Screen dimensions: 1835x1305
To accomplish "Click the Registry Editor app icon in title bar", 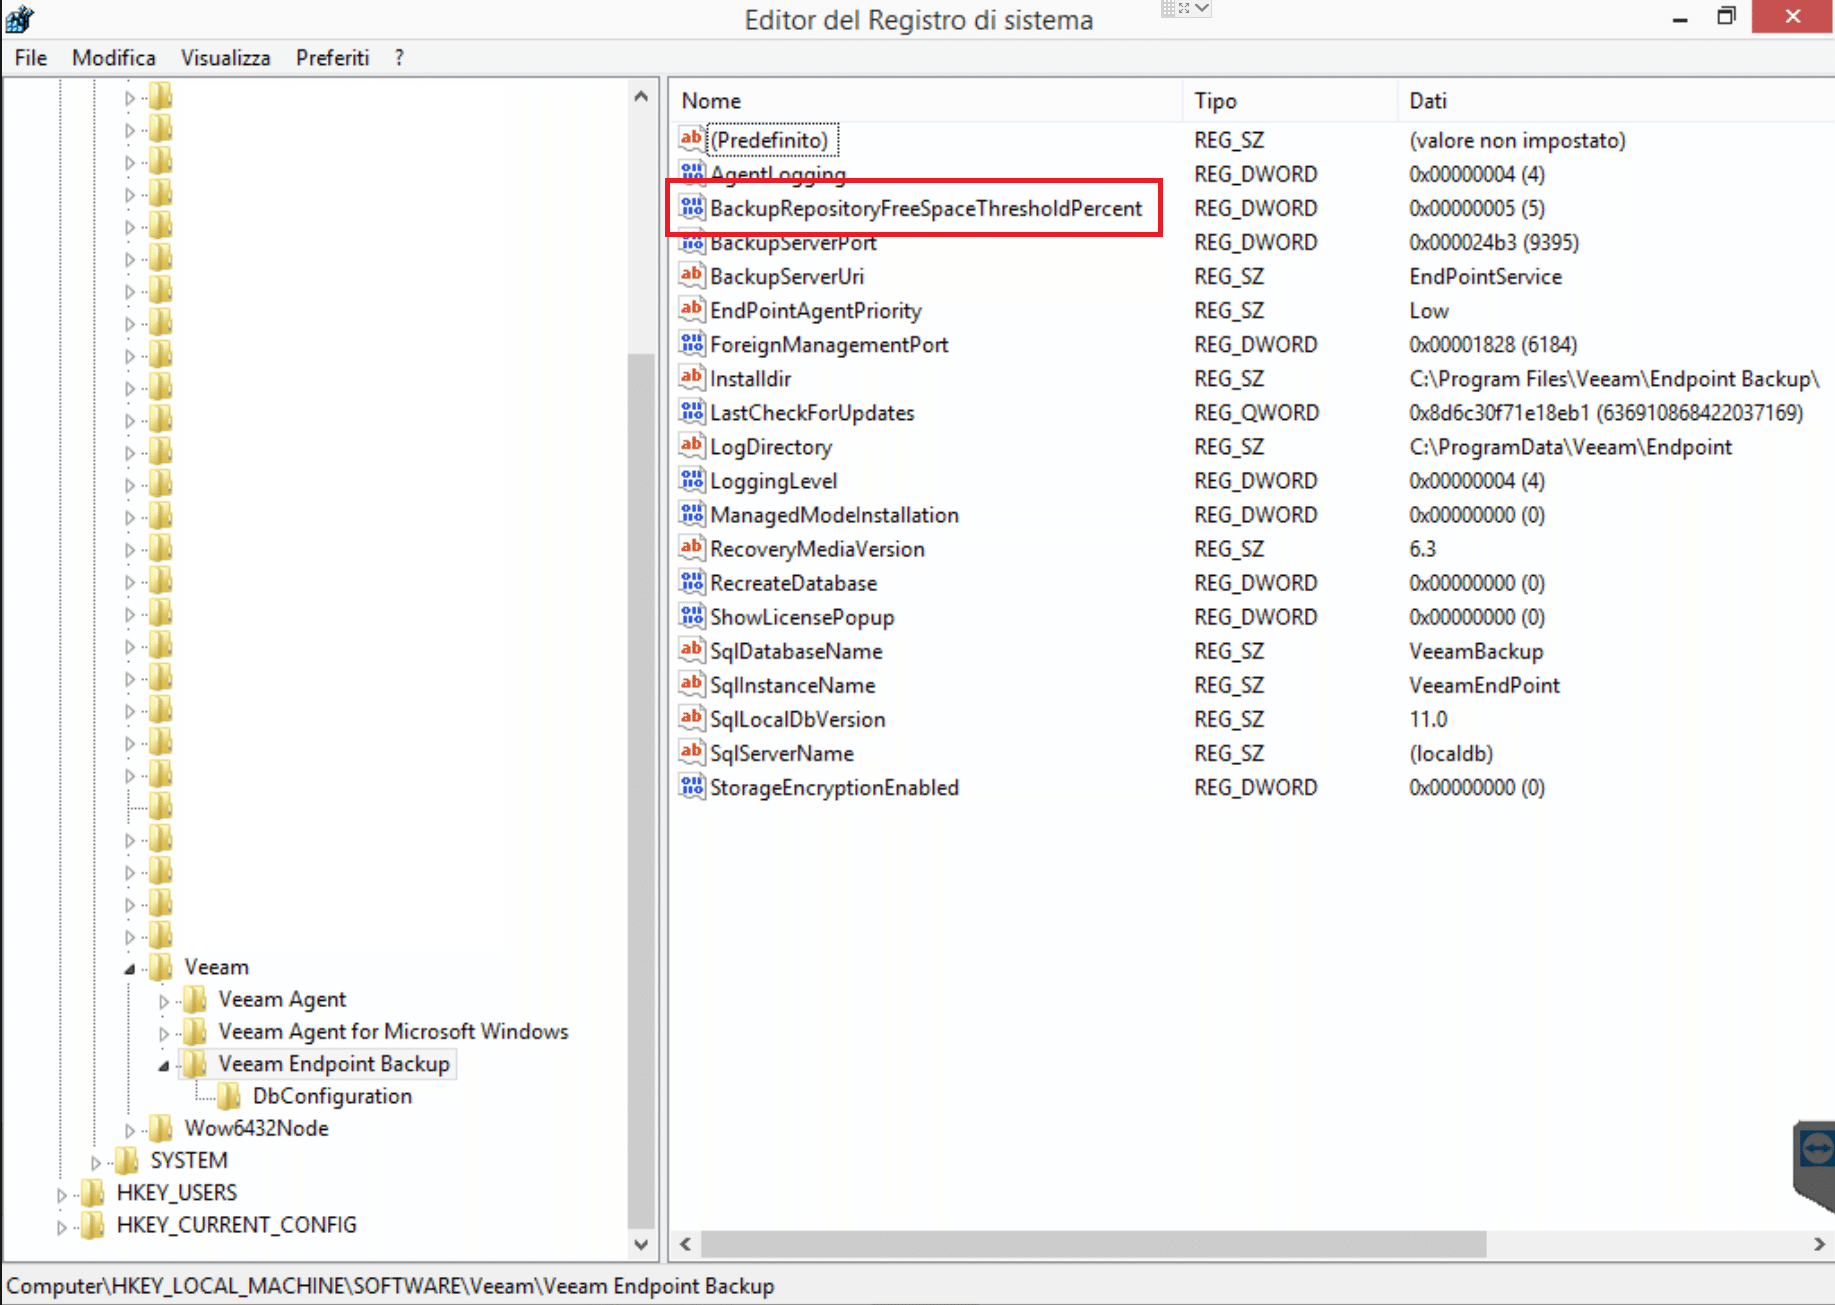I will coord(20,18).
